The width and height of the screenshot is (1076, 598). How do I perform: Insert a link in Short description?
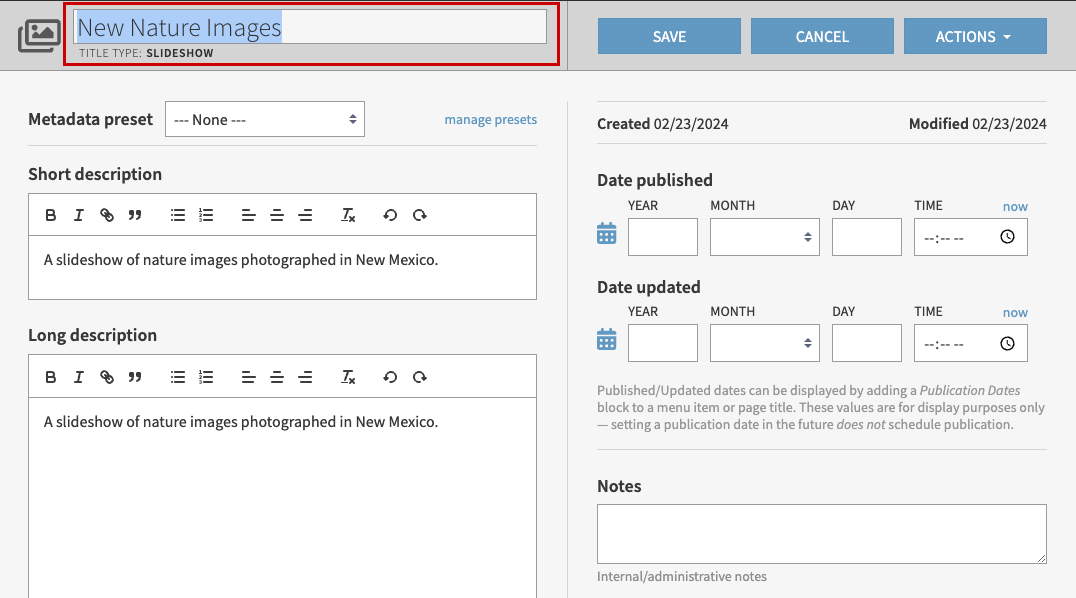107,214
